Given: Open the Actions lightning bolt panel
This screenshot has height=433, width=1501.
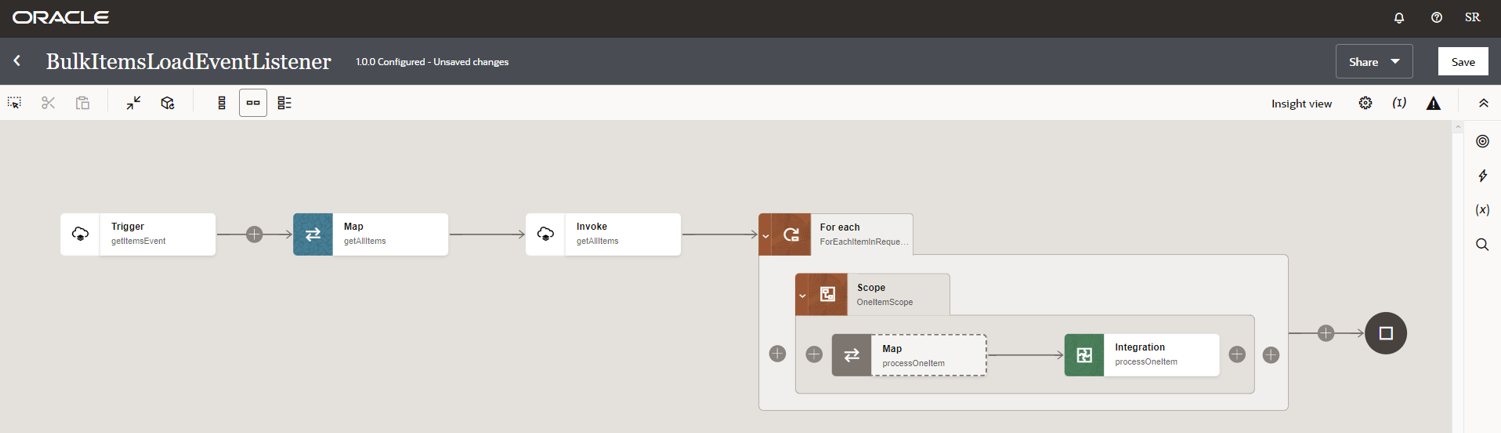Looking at the screenshot, I should click(x=1482, y=176).
